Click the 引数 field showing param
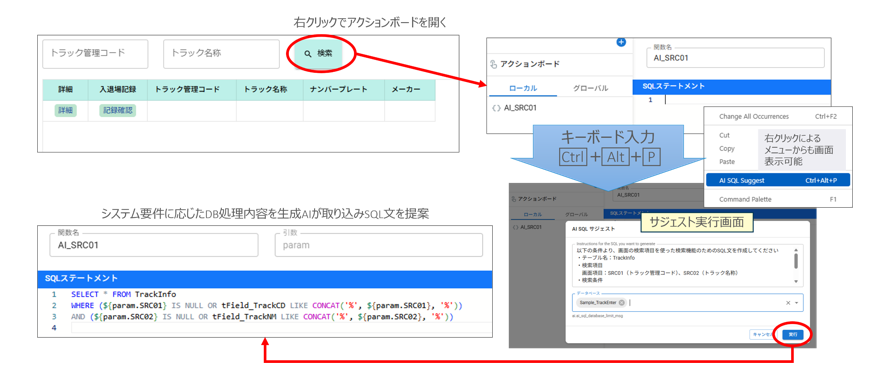The image size is (886, 388). click(379, 245)
